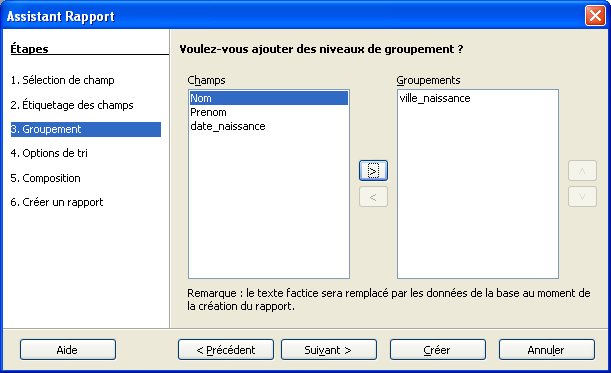The image size is (611, 373).
Task: Open step 5 Composition
Action: [45, 178]
